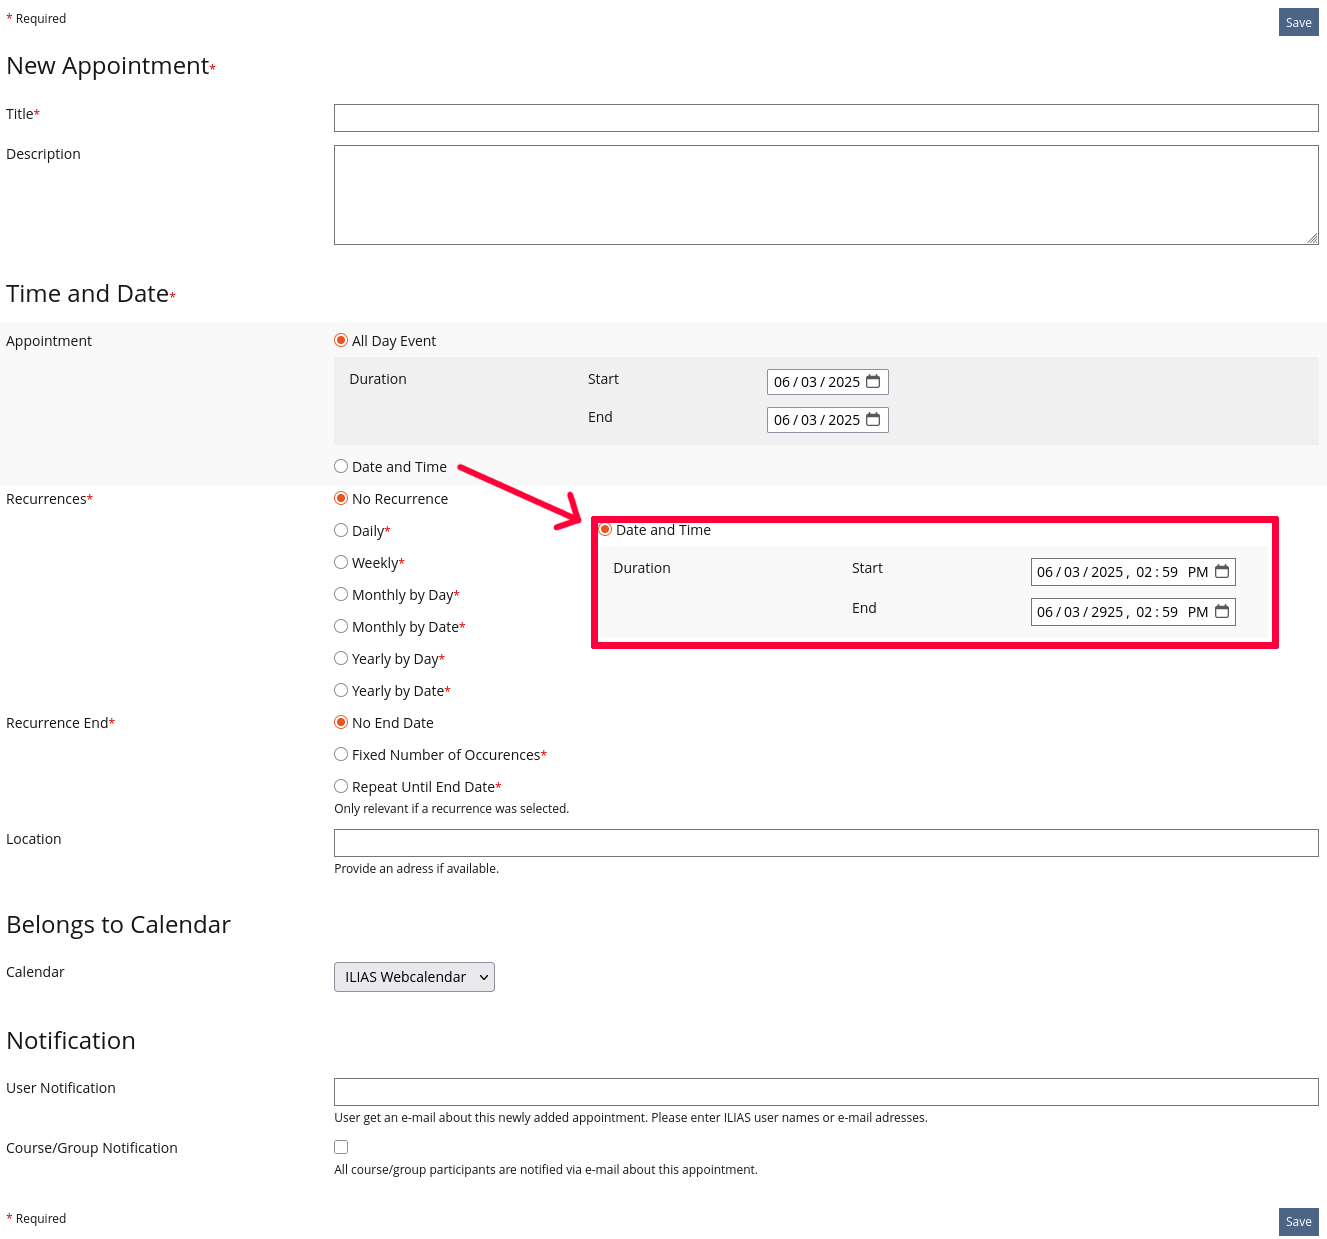Open calendar picker for All Day Start date

[x=873, y=382]
